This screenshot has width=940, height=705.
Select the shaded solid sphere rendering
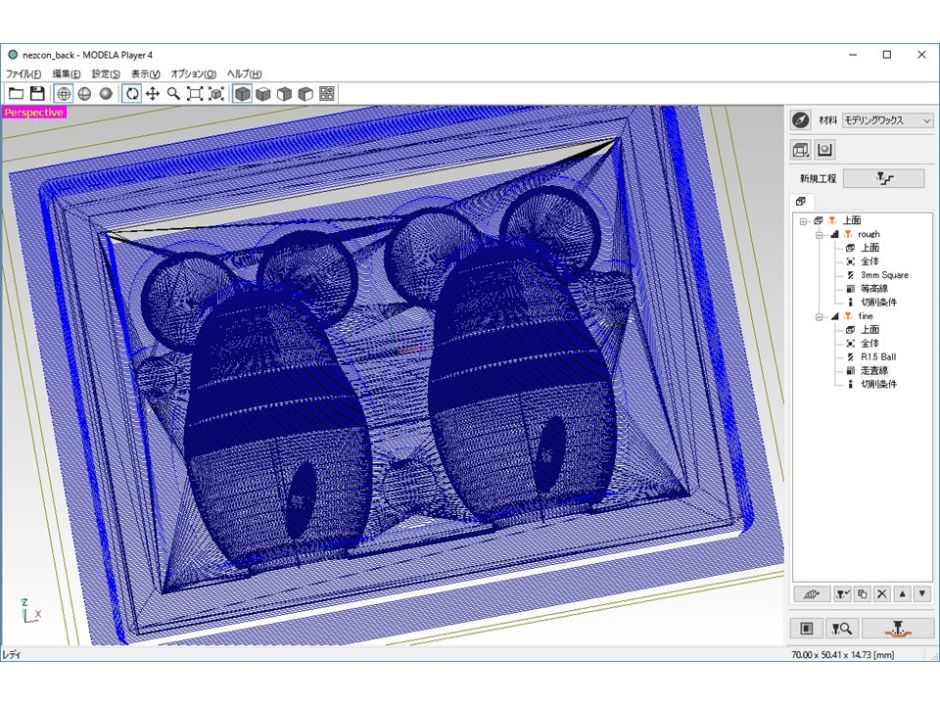coord(106,94)
